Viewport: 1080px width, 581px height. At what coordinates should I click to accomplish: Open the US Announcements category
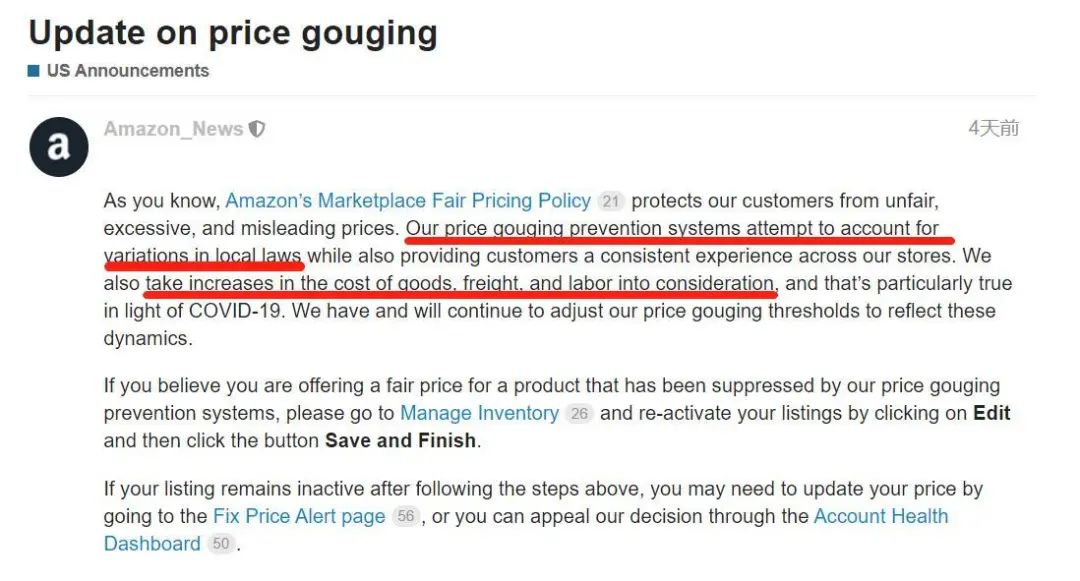click(127, 71)
